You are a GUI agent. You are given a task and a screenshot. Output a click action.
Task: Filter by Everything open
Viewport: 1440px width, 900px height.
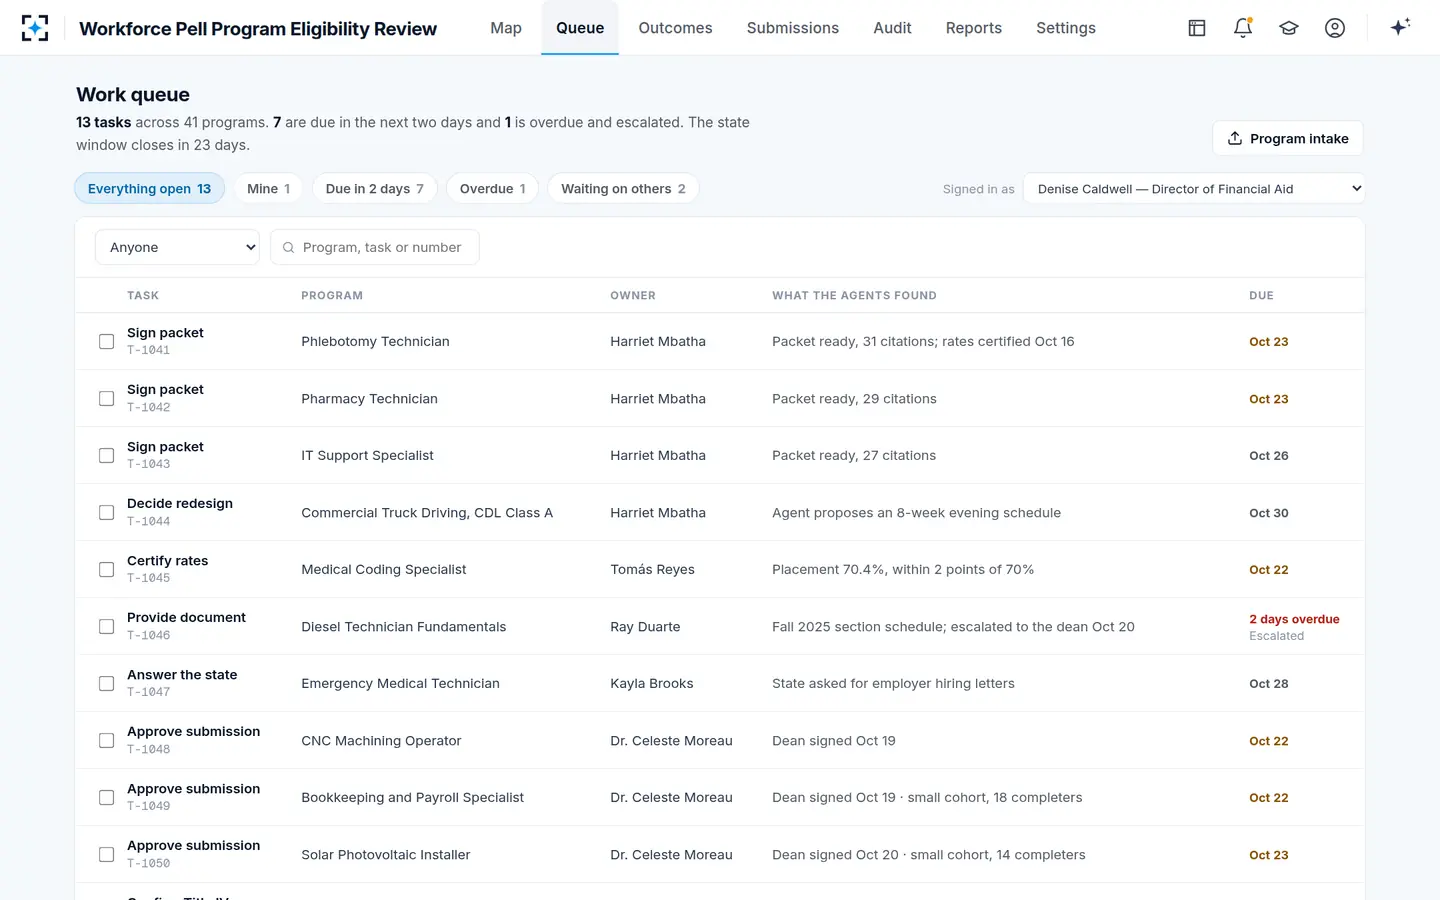pos(150,189)
